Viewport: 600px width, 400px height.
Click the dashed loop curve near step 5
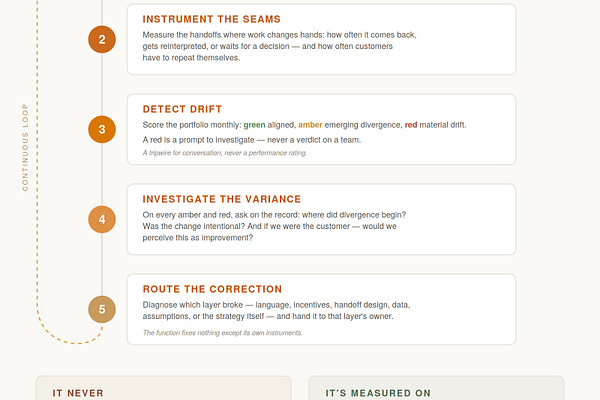[69, 335]
